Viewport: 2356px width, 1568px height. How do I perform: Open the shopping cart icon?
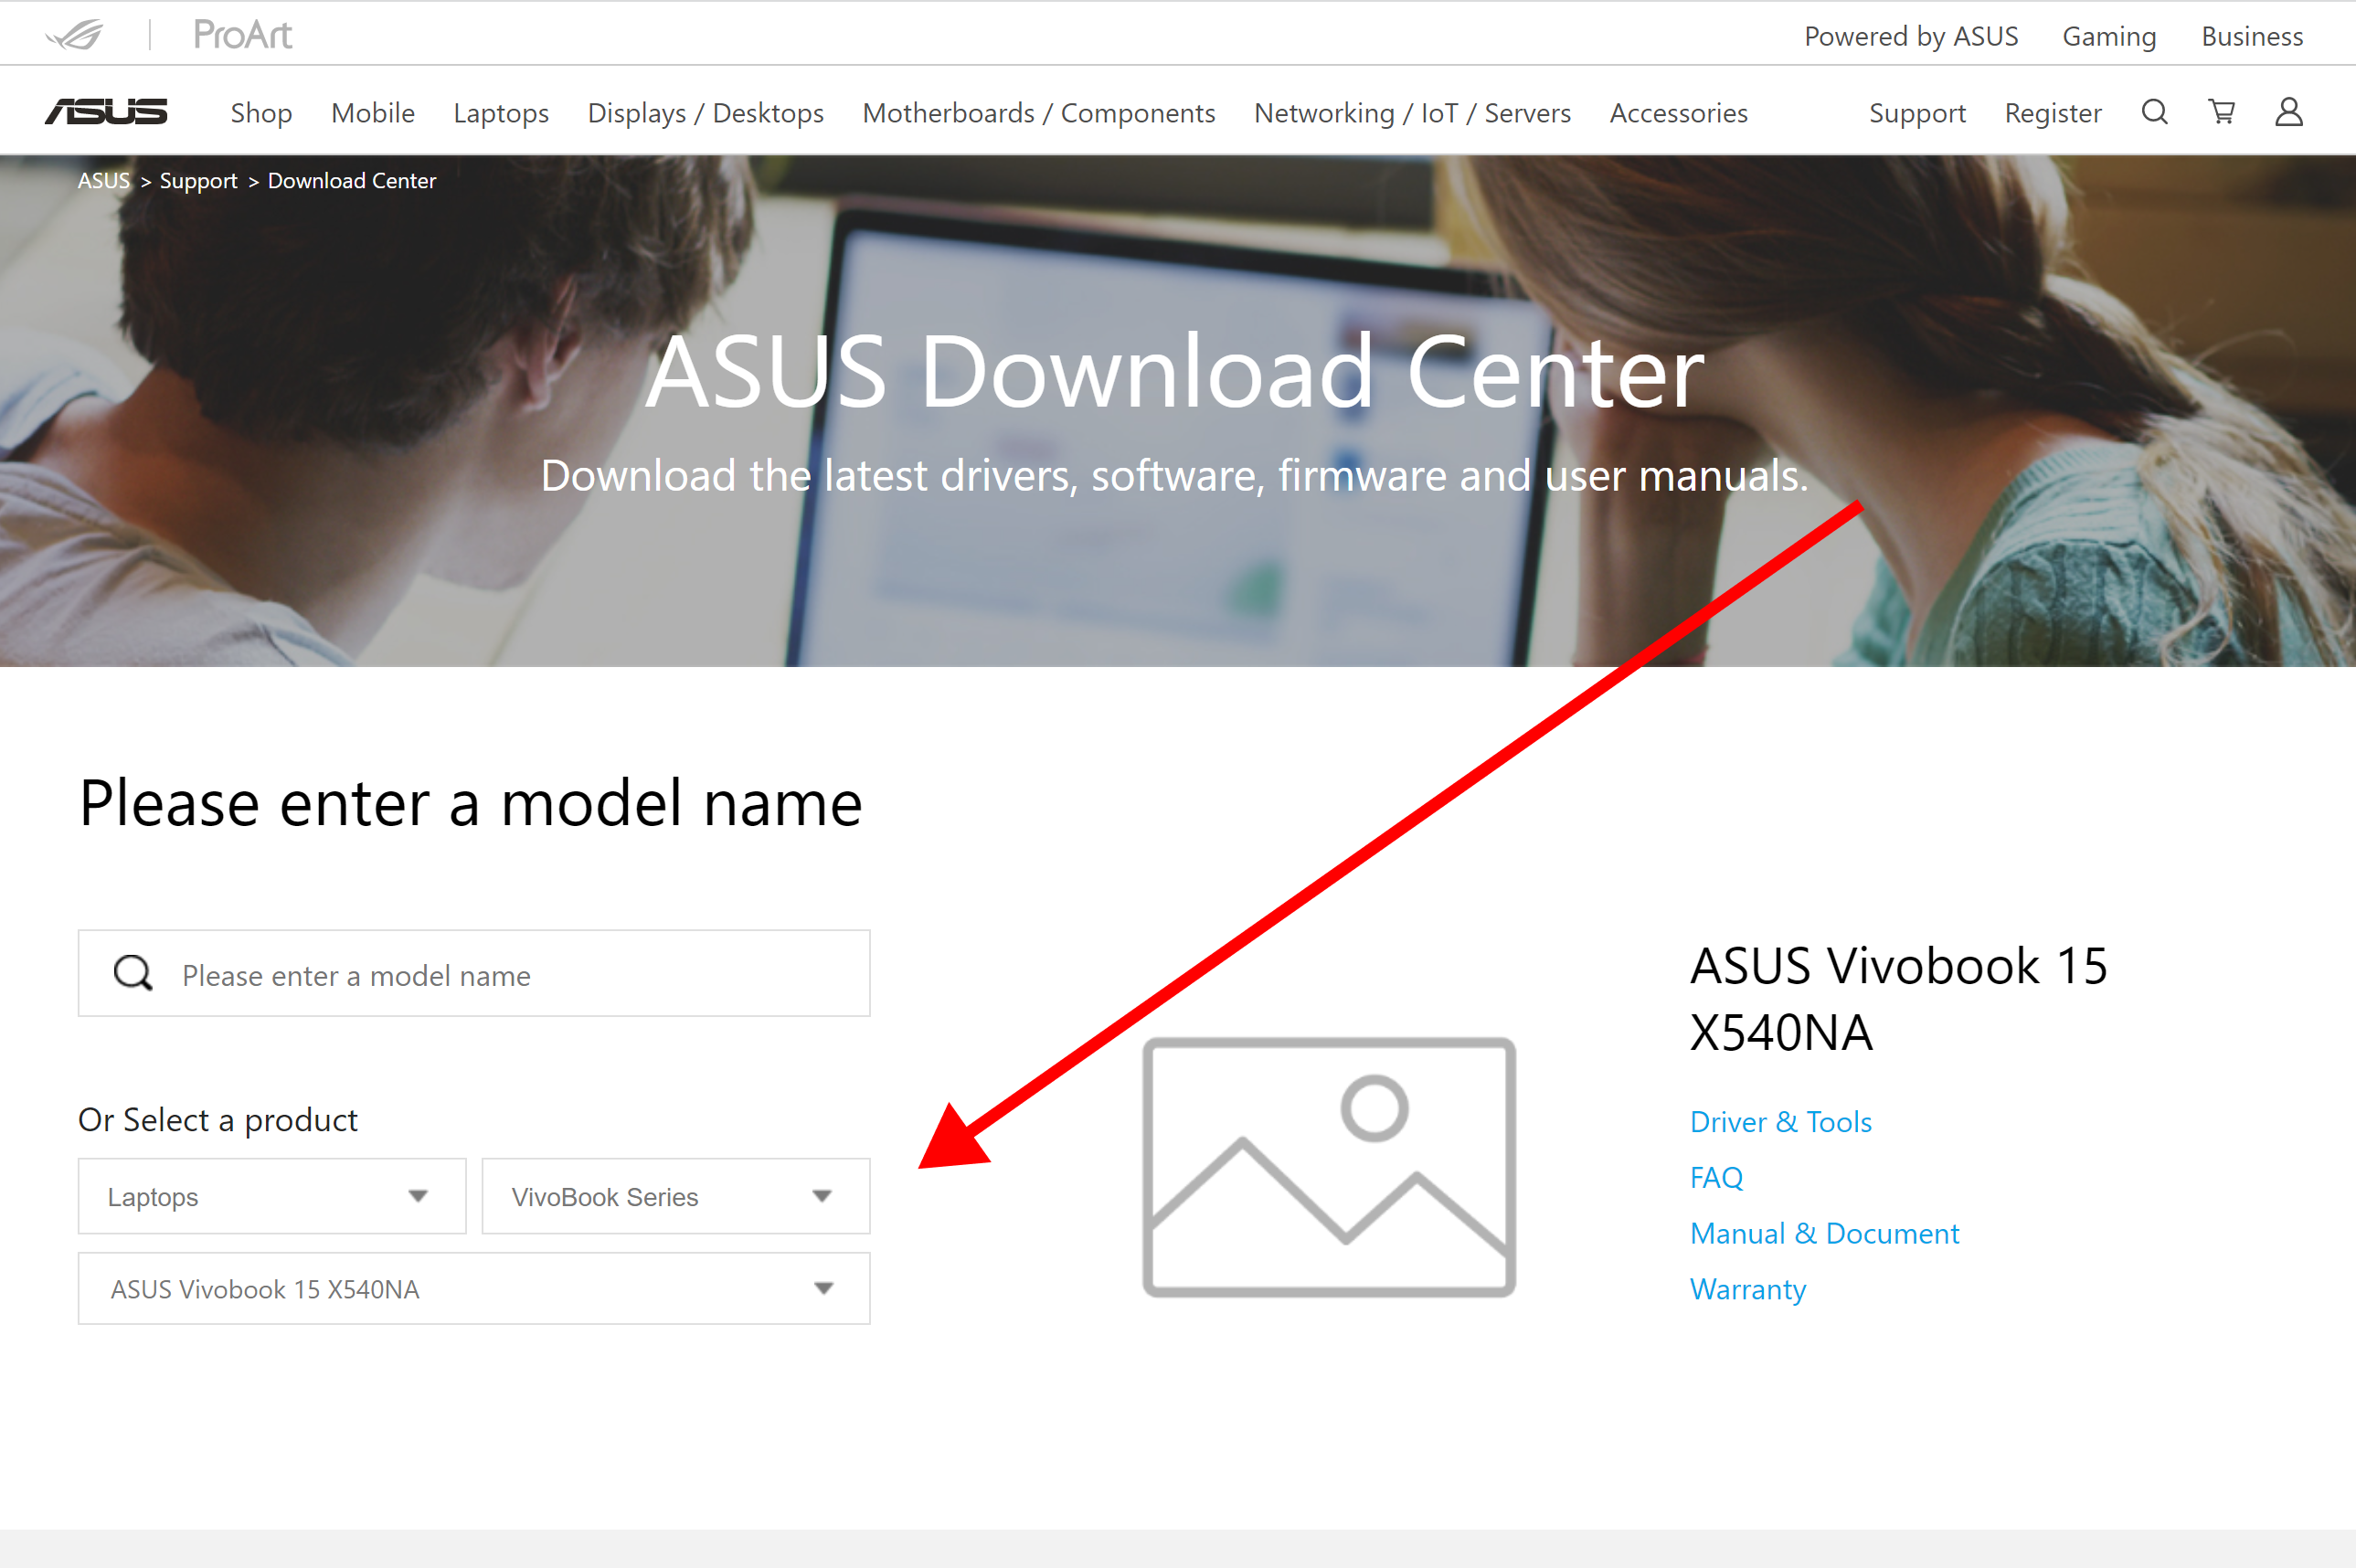pyautogui.click(x=2221, y=112)
